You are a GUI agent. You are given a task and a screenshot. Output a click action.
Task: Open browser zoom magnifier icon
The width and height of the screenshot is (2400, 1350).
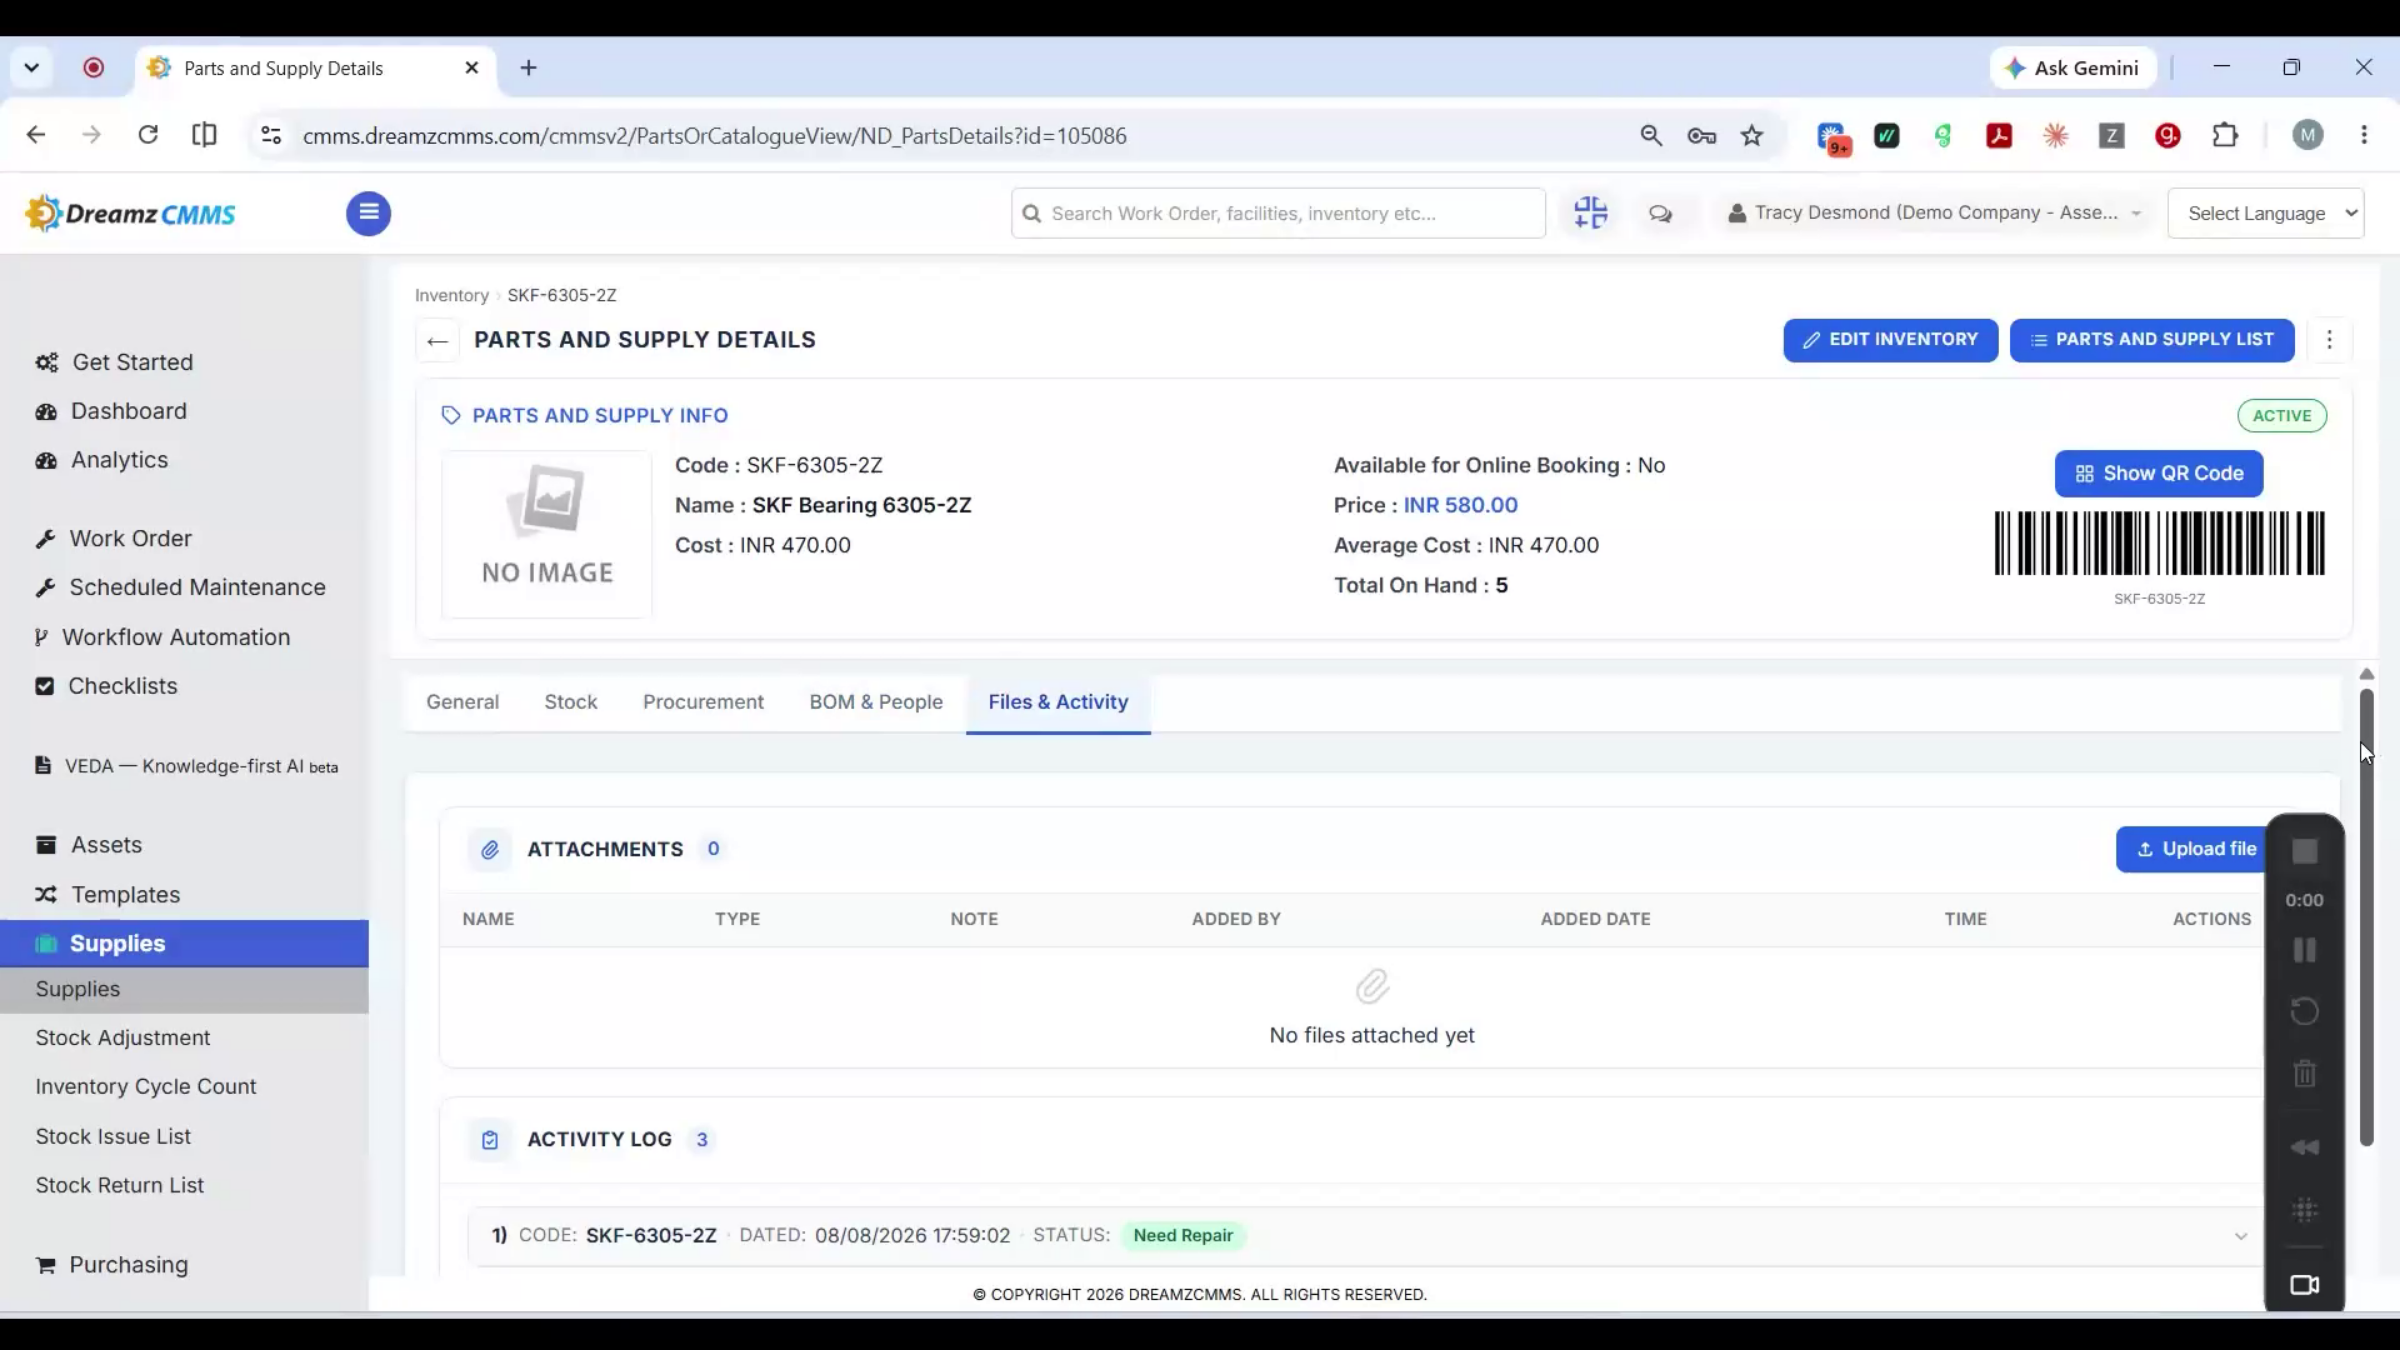(1651, 136)
